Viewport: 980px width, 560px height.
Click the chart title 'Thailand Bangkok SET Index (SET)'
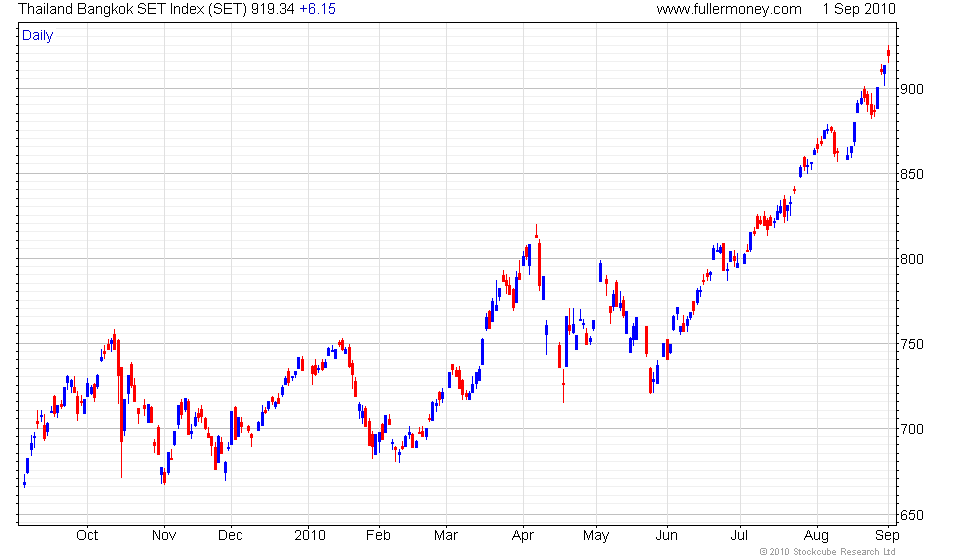click(132, 9)
